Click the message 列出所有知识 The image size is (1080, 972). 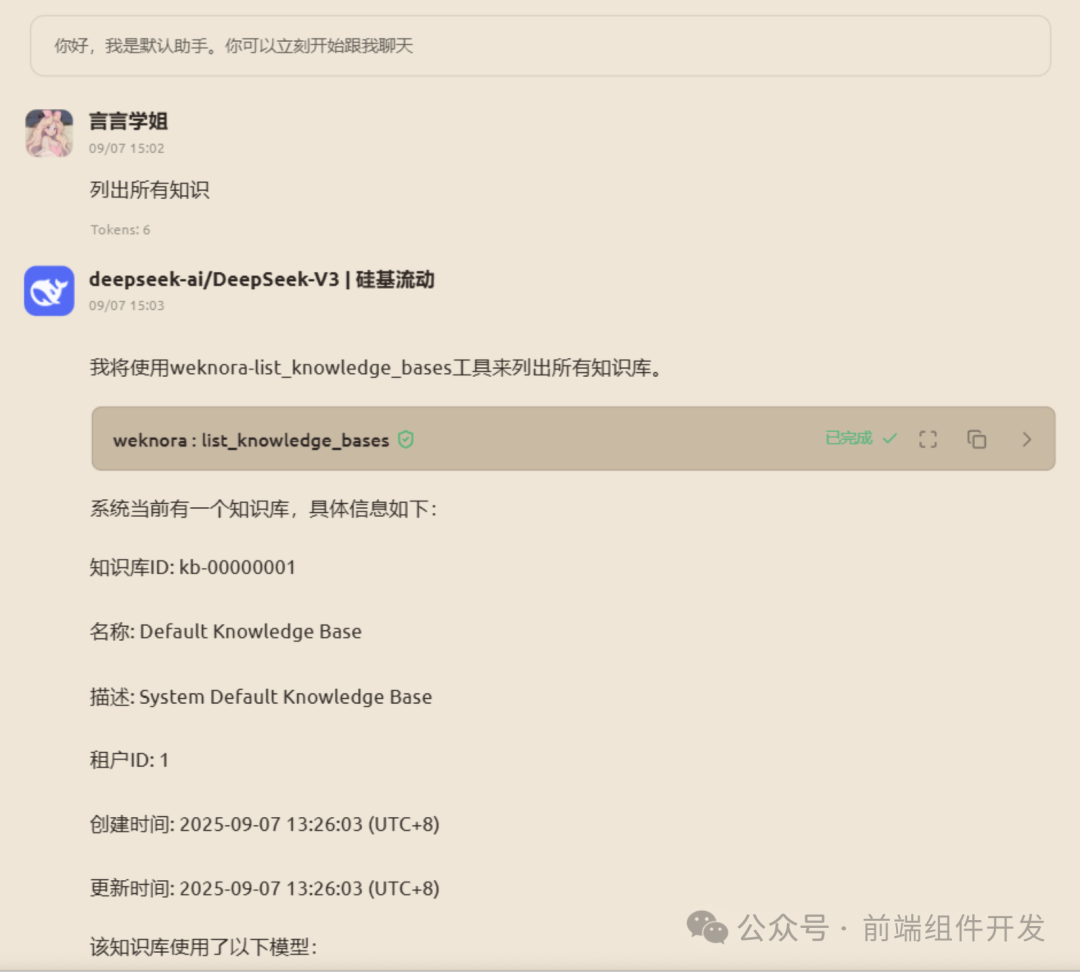coord(150,189)
